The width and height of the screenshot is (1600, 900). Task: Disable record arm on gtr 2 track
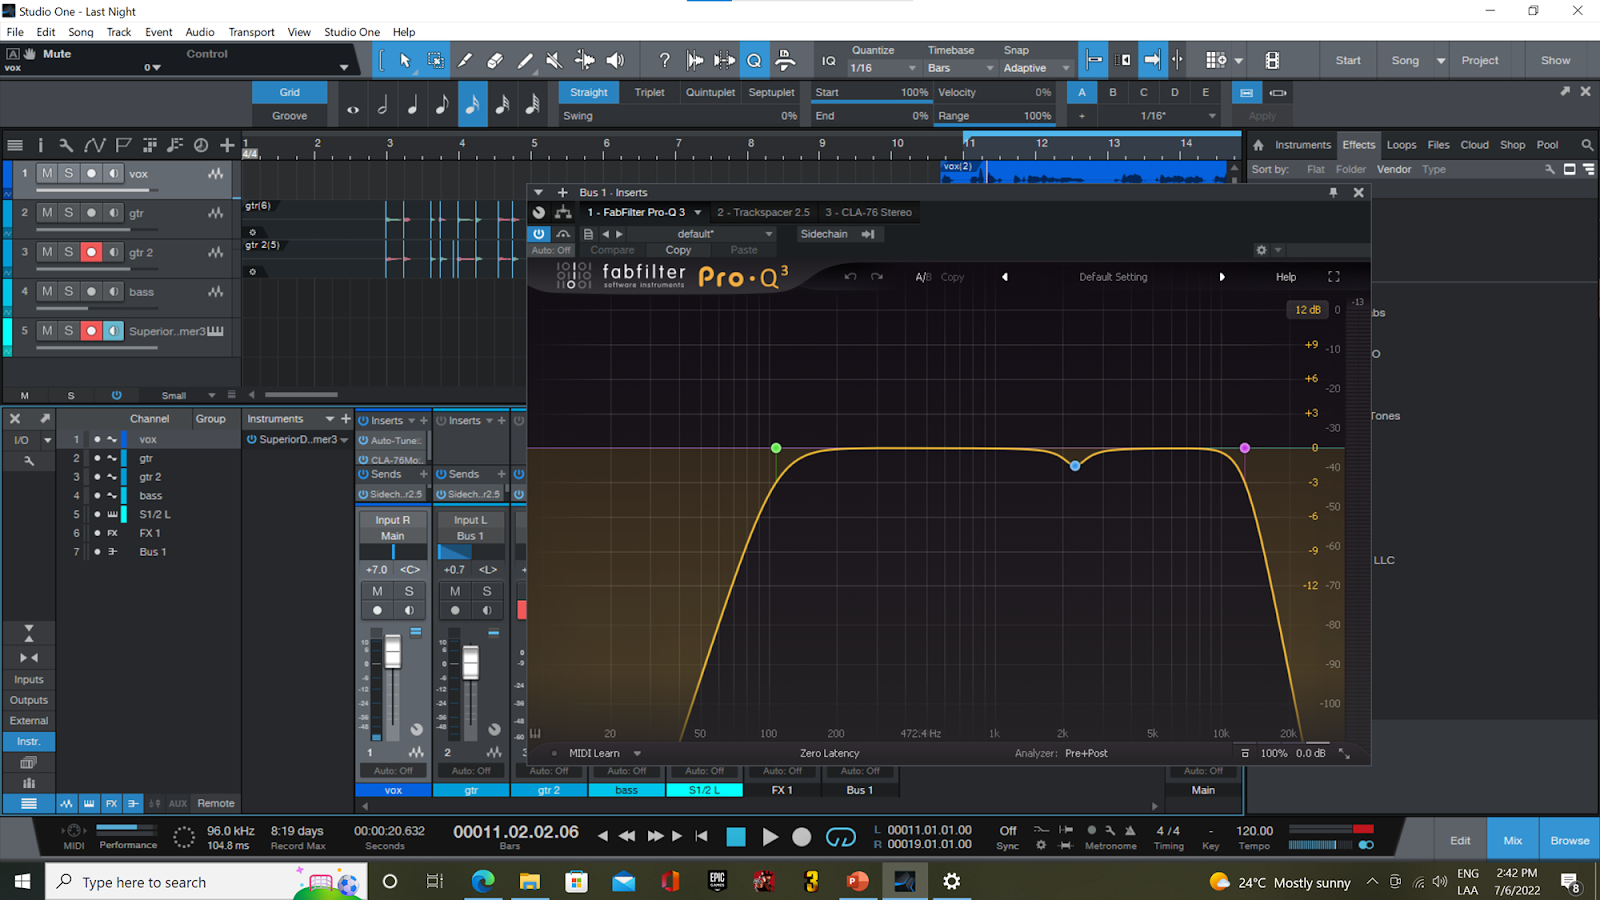point(91,252)
